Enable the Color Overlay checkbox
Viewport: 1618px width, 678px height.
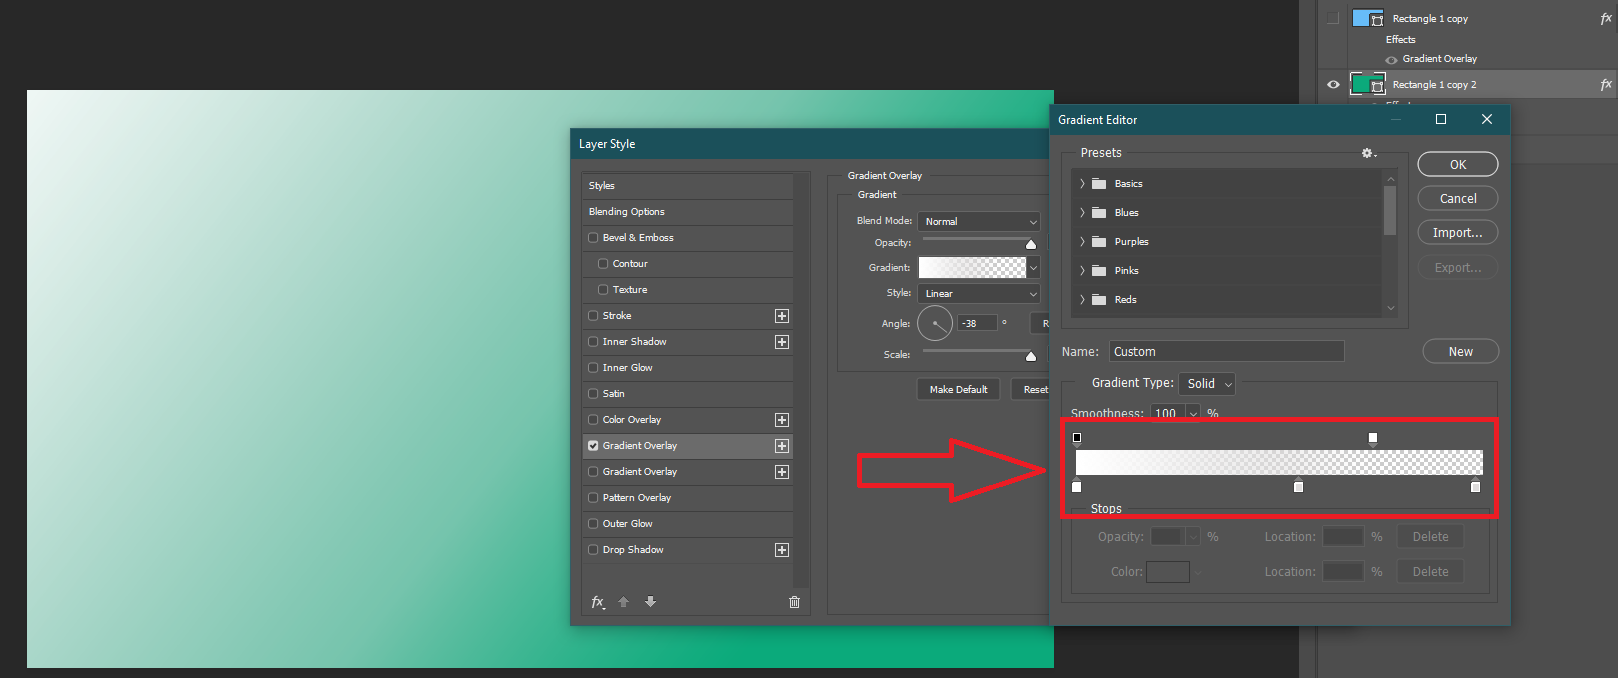[593, 420]
